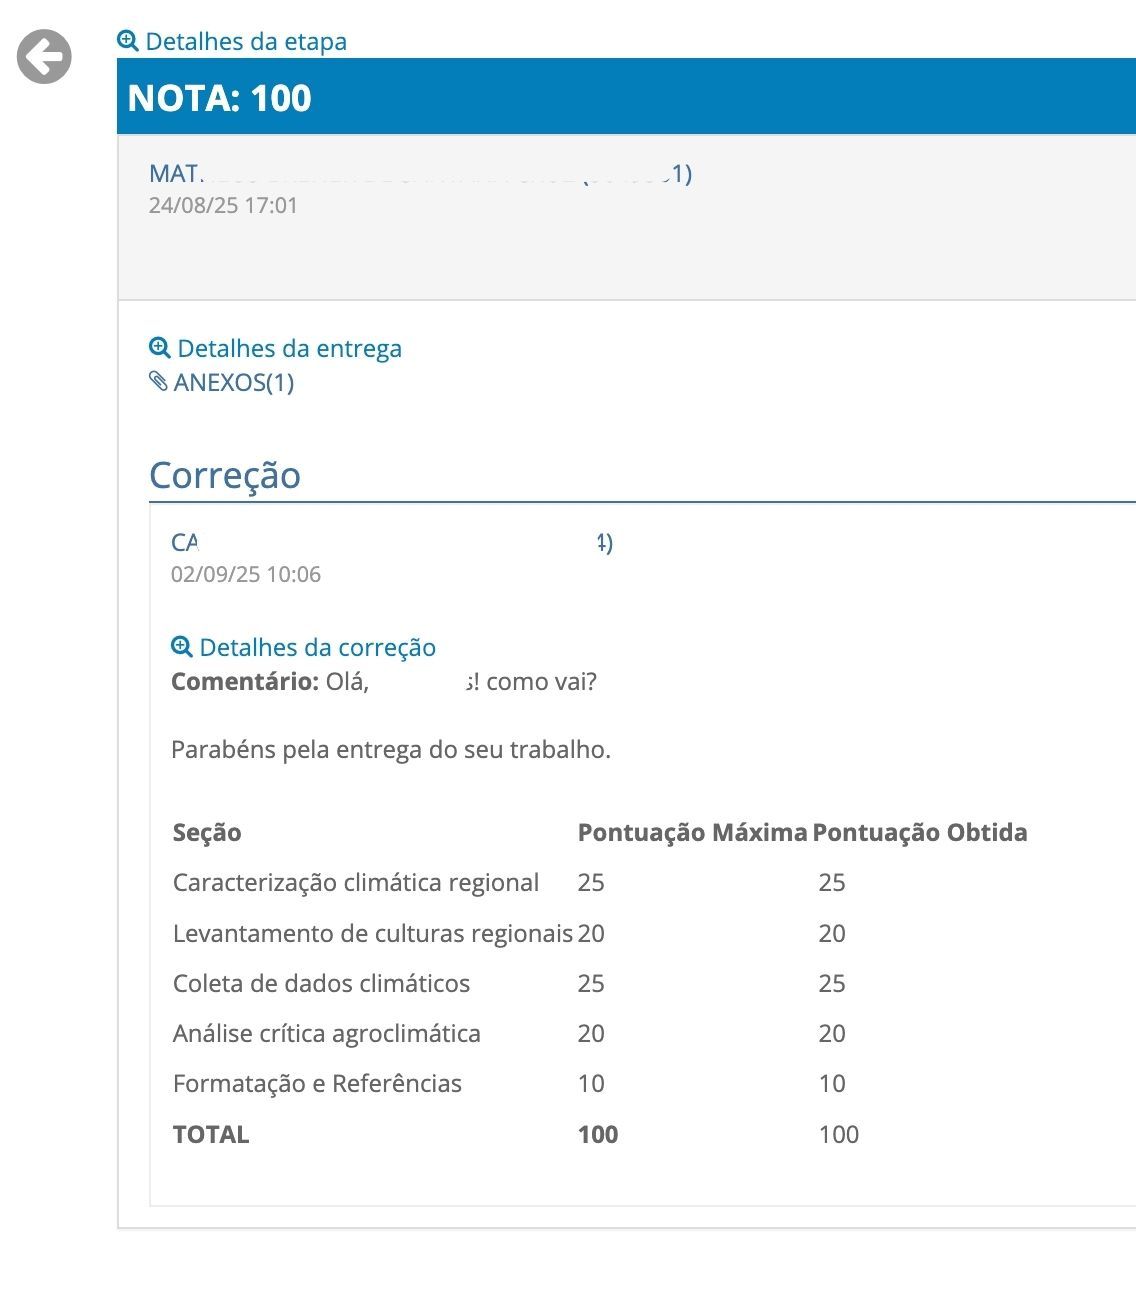
Task: Click the student name starting with MAT
Action: click(420, 174)
